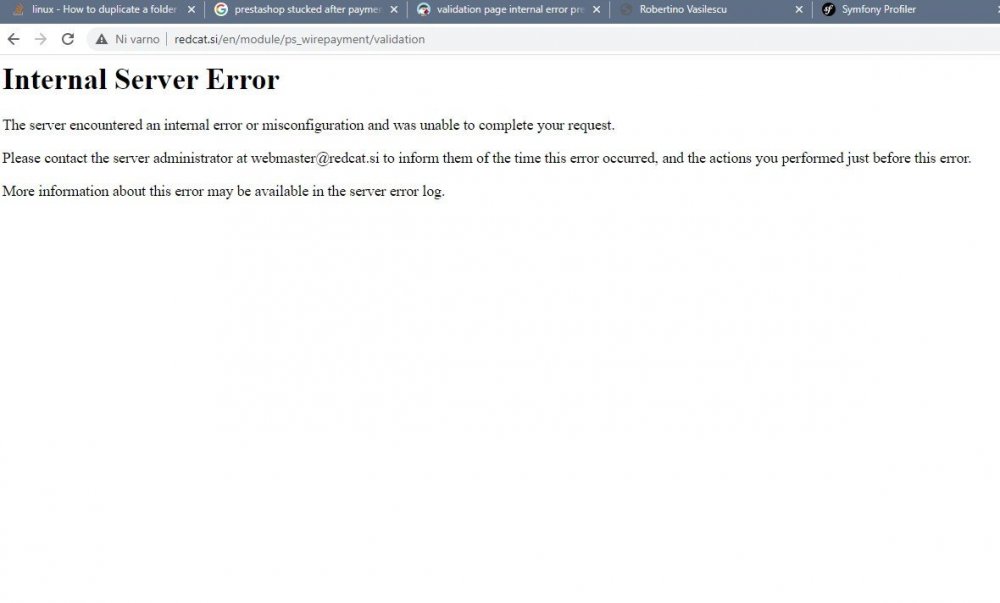Click the forward navigation arrow
Viewport: 1000px width, 603px height.
40,39
